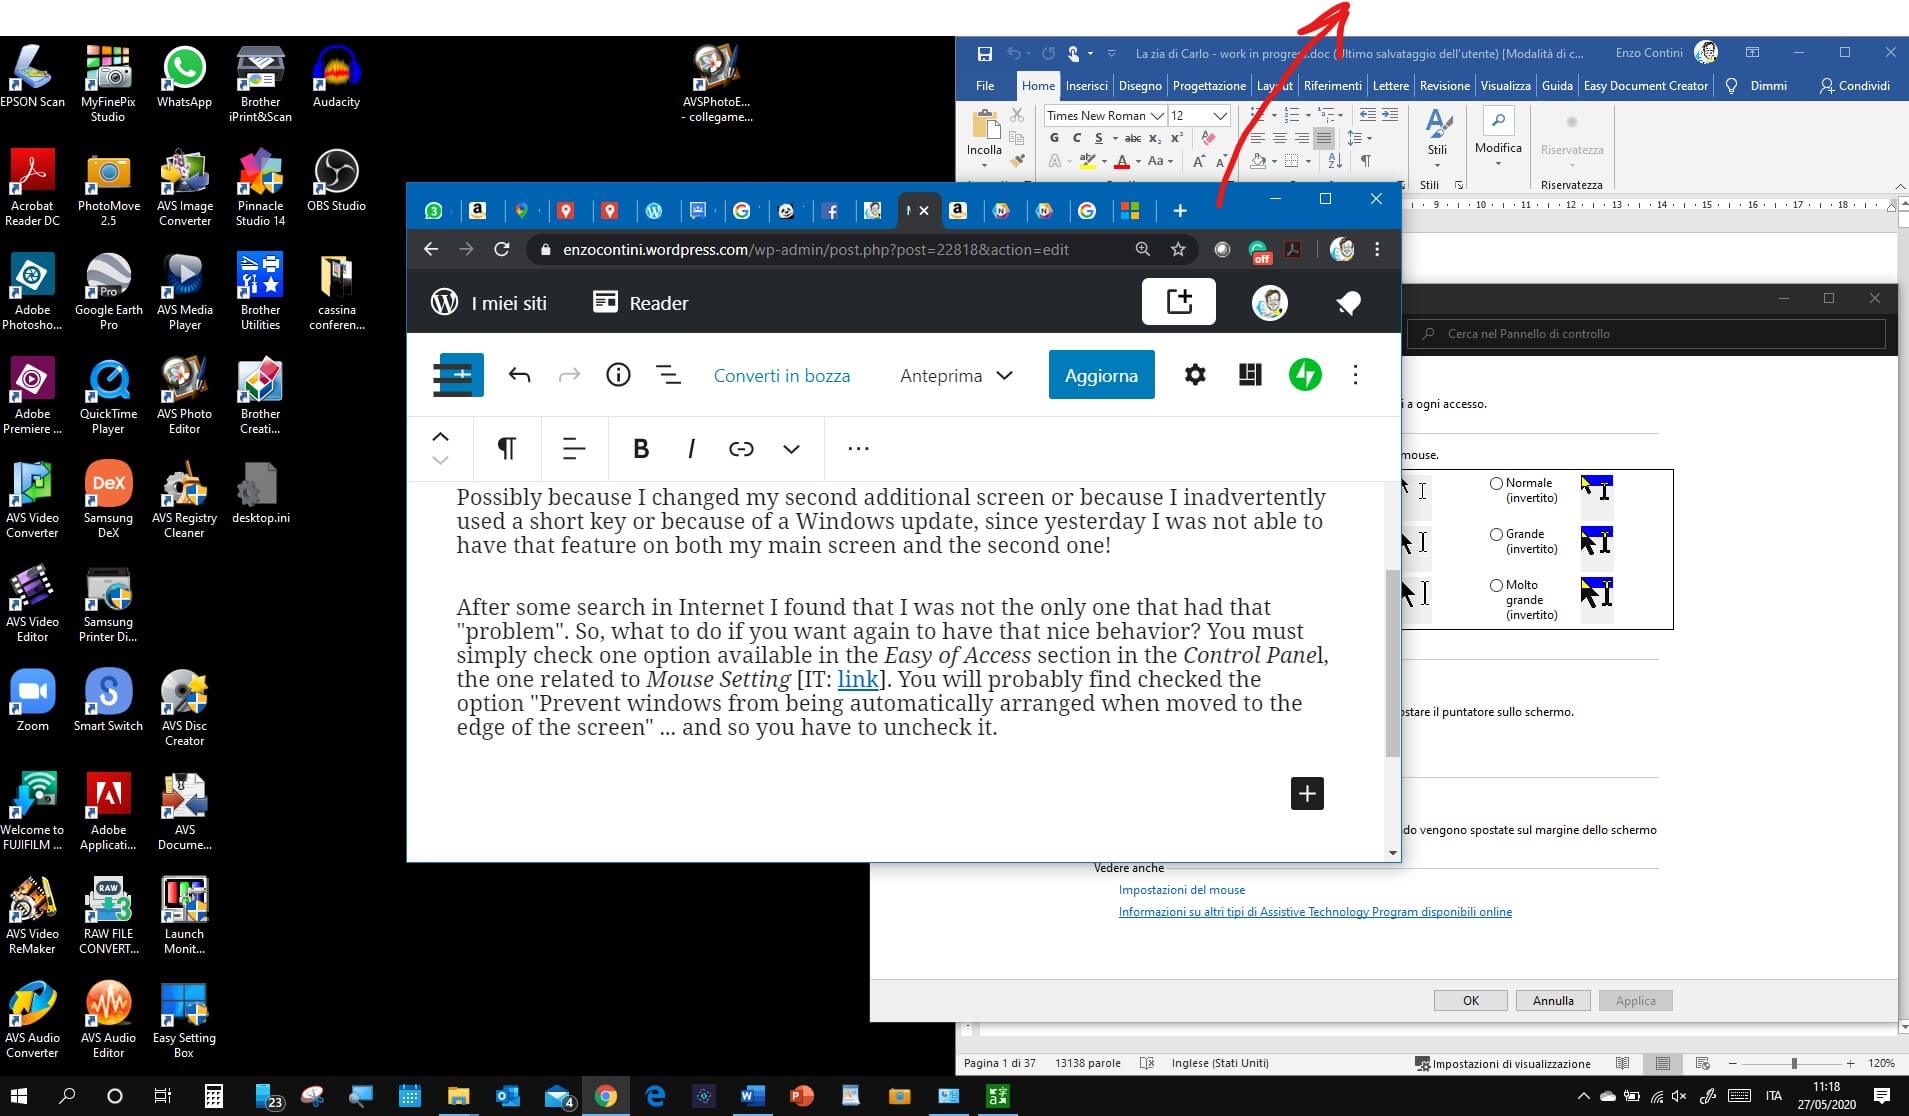The image size is (1909, 1116).
Task: Click the Bold formatting icon in WordPress editor
Action: point(641,449)
